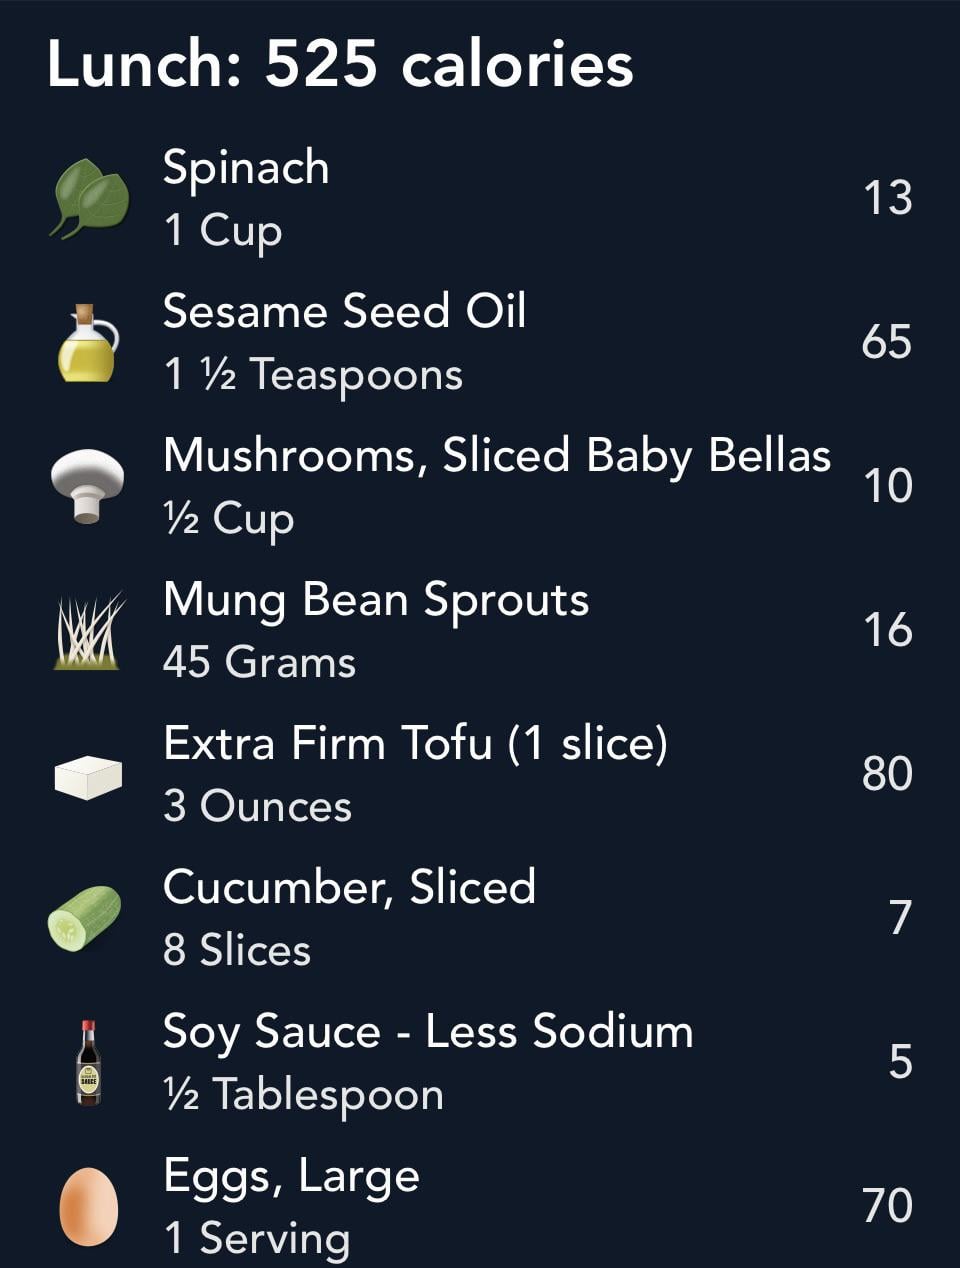
Task: Tap the sliced cucumber icon
Action: tap(85, 918)
